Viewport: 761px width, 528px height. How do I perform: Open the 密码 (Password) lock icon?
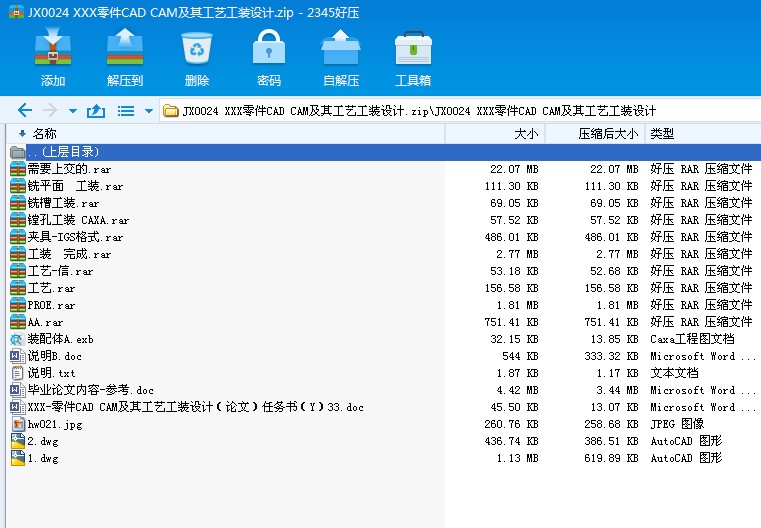click(x=268, y=47)
